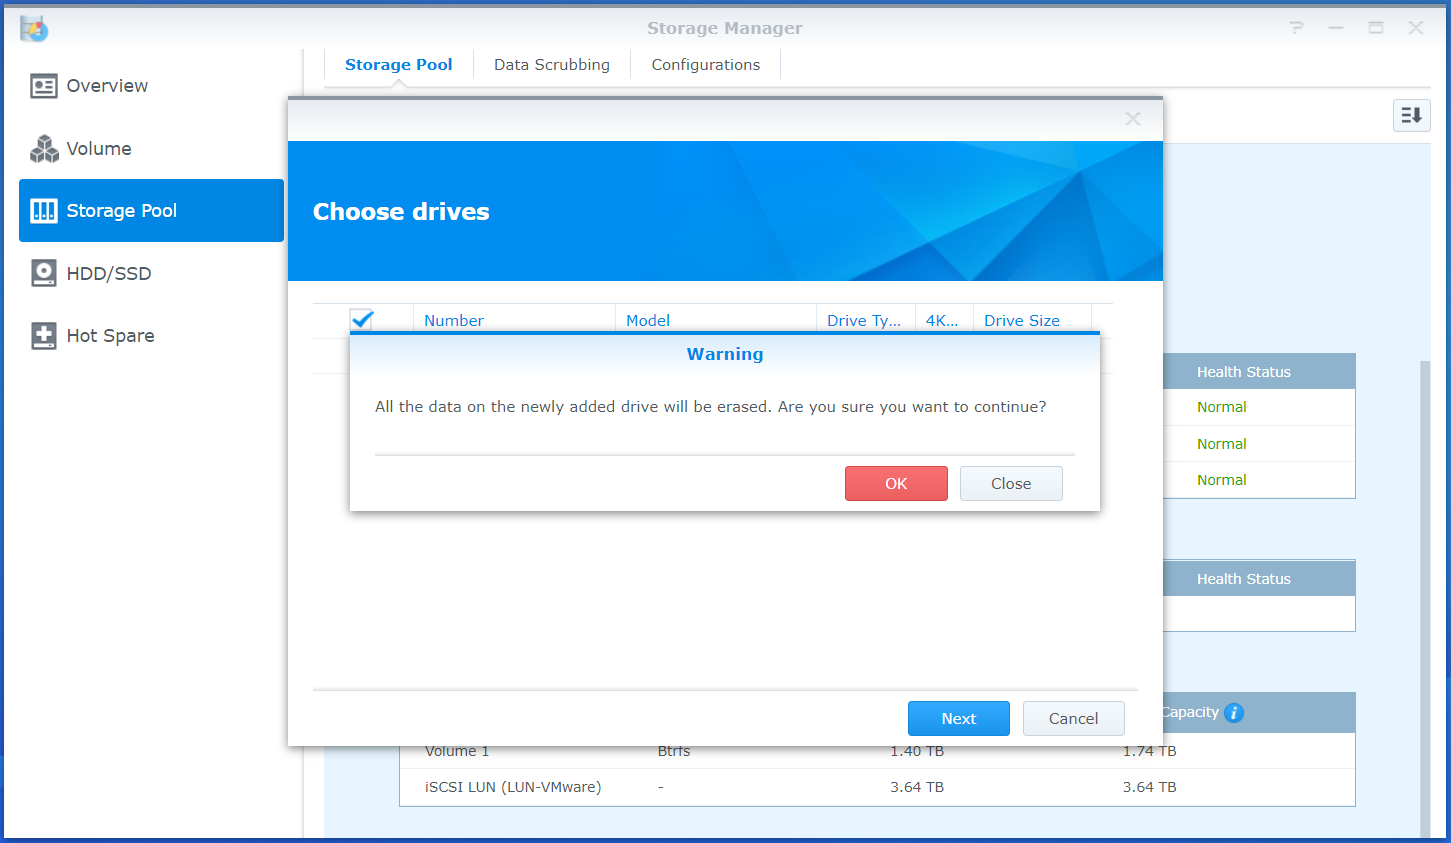Viewport: 1451px width, 843px height.
Task: Click the 4K column header
Action: (x=944, y=320)
